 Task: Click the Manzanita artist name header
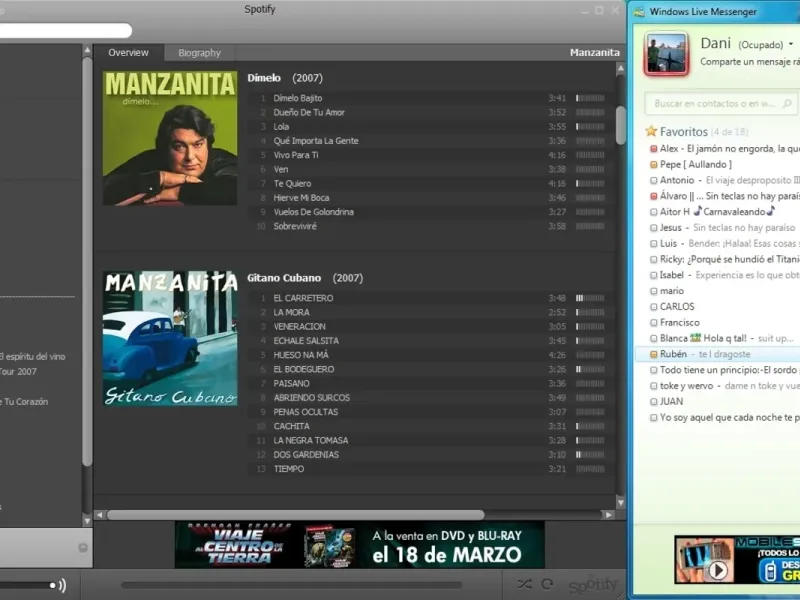594,53
